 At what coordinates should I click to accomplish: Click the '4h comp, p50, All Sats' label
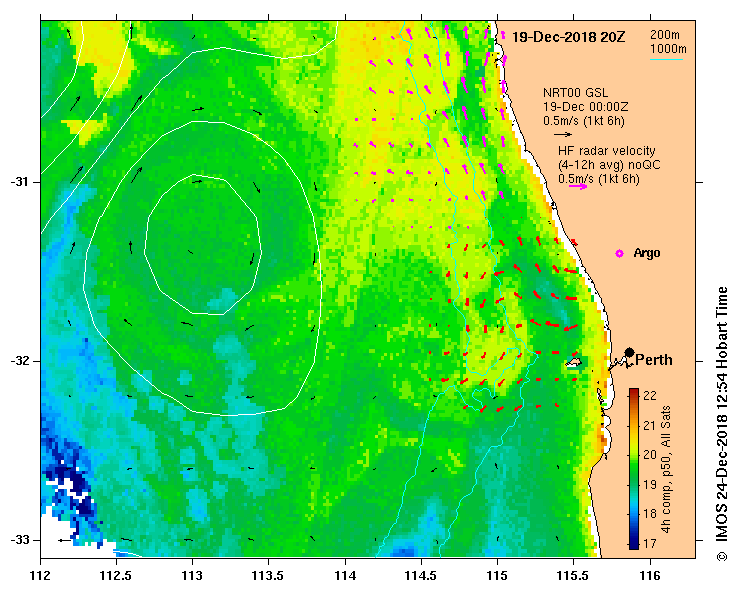pos(665,469)
